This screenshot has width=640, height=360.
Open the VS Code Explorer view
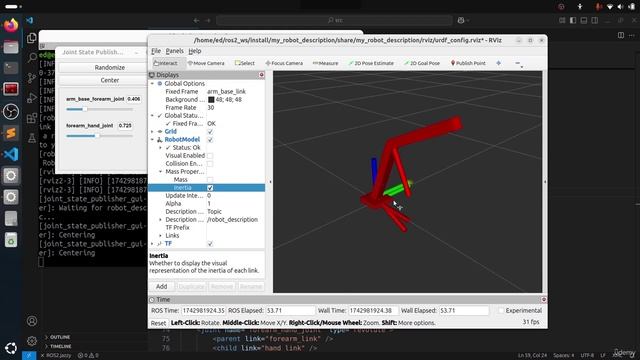coord(32,38)
